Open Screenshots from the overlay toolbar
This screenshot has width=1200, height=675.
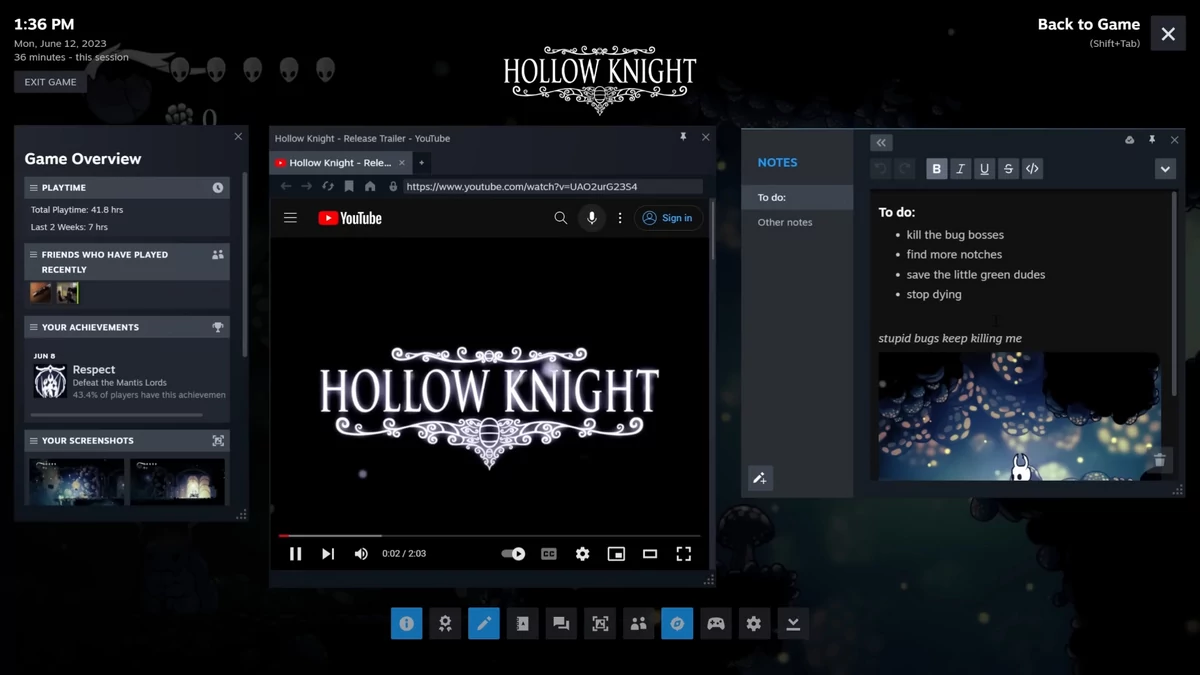click(600, 623)
